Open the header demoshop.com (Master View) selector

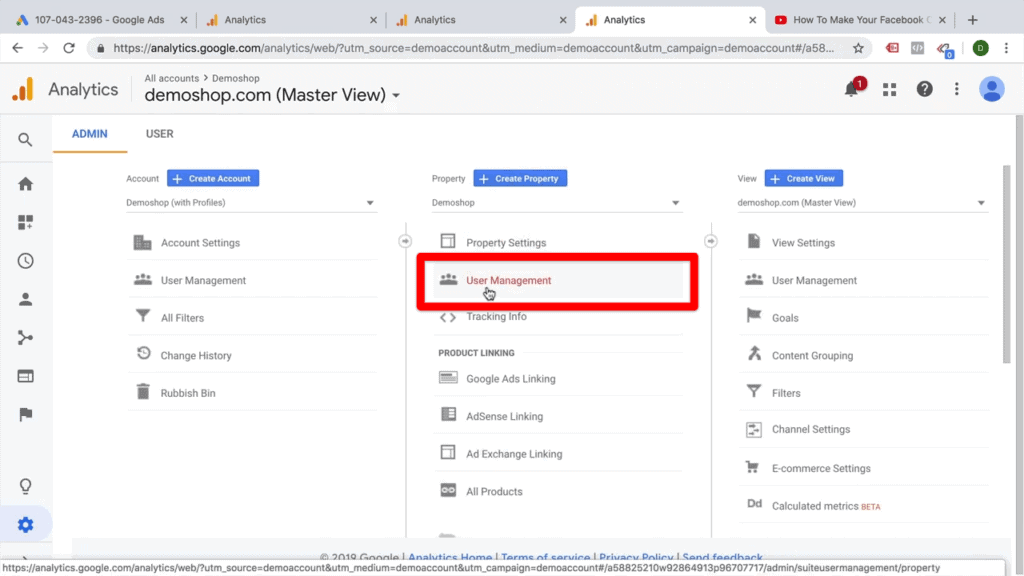272,95
